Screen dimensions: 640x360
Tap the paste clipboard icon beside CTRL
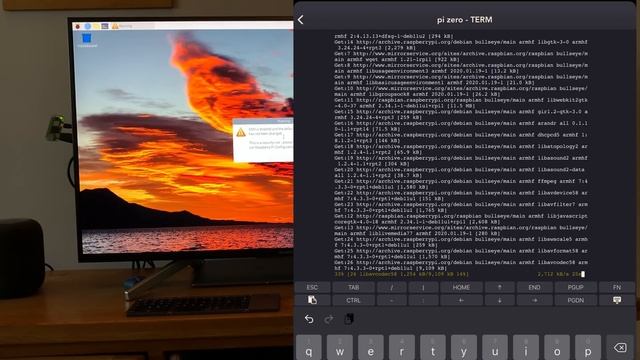point(312,300)
